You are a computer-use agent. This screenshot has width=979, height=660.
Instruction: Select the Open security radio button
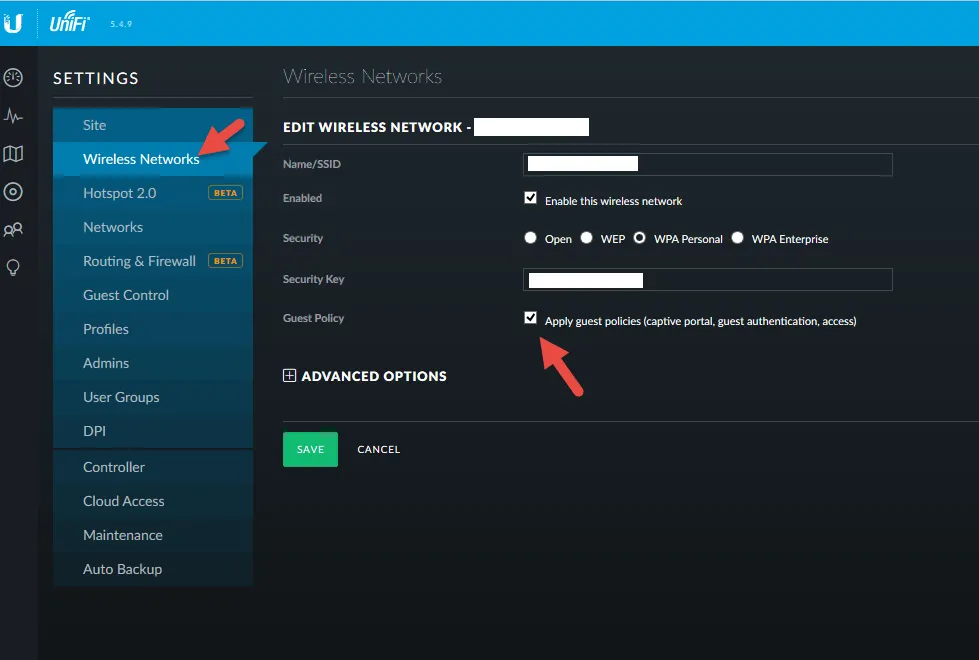pyautogui.click(x=531, y=238)
